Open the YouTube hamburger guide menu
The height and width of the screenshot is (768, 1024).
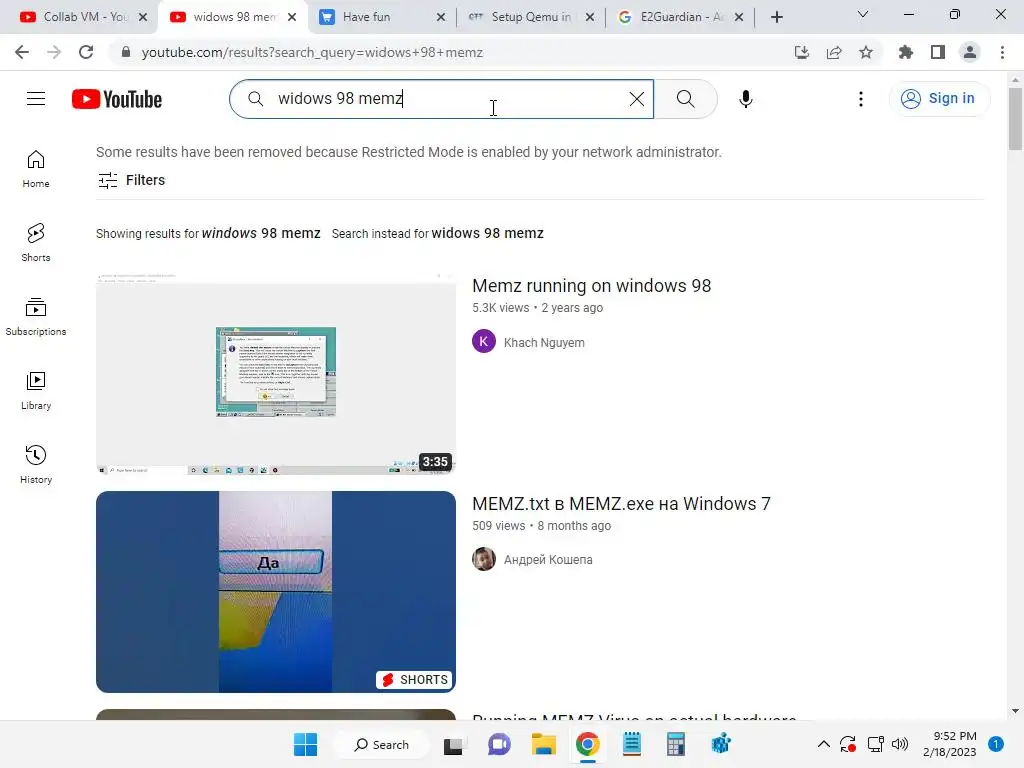(36, 99)
